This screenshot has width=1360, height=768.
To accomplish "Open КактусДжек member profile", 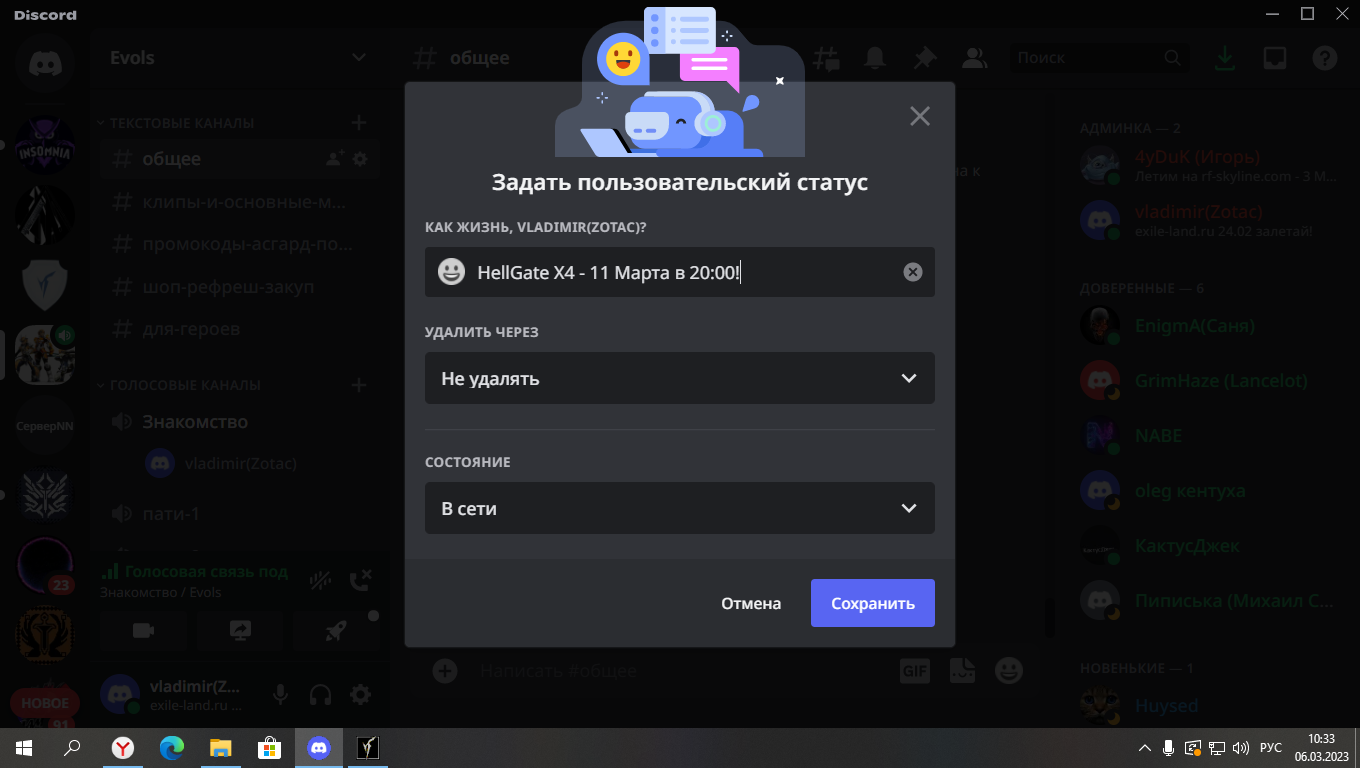I will click(x=1208, y=546).
